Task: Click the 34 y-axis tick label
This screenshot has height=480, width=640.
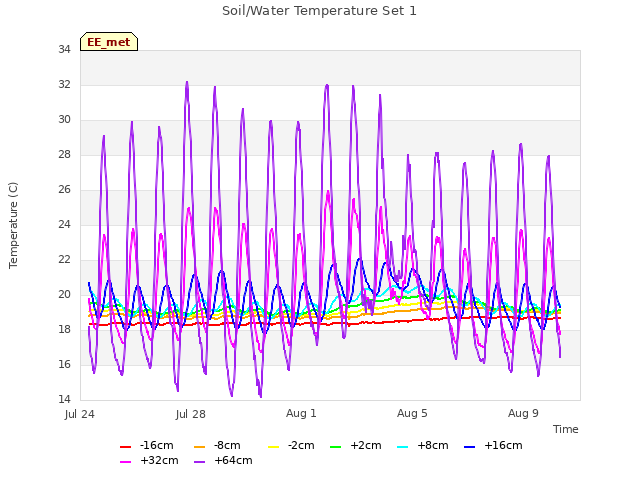Action: (64, 49)
